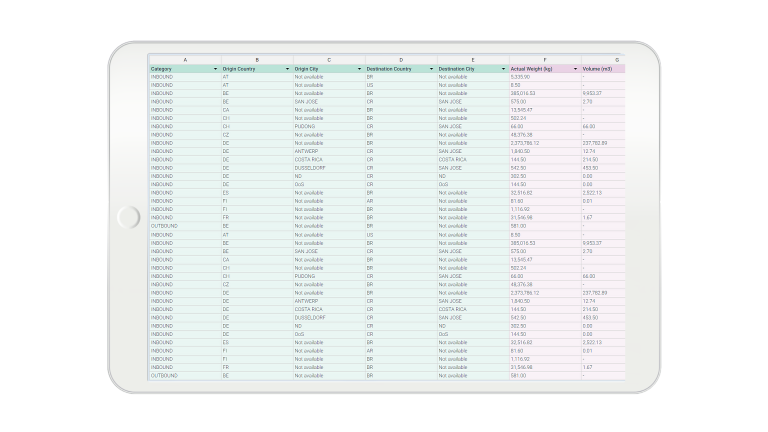Select the OUTBOUND cell in the bottom row
The width and height of the screenshot is (768, 432).
point(163,376)
